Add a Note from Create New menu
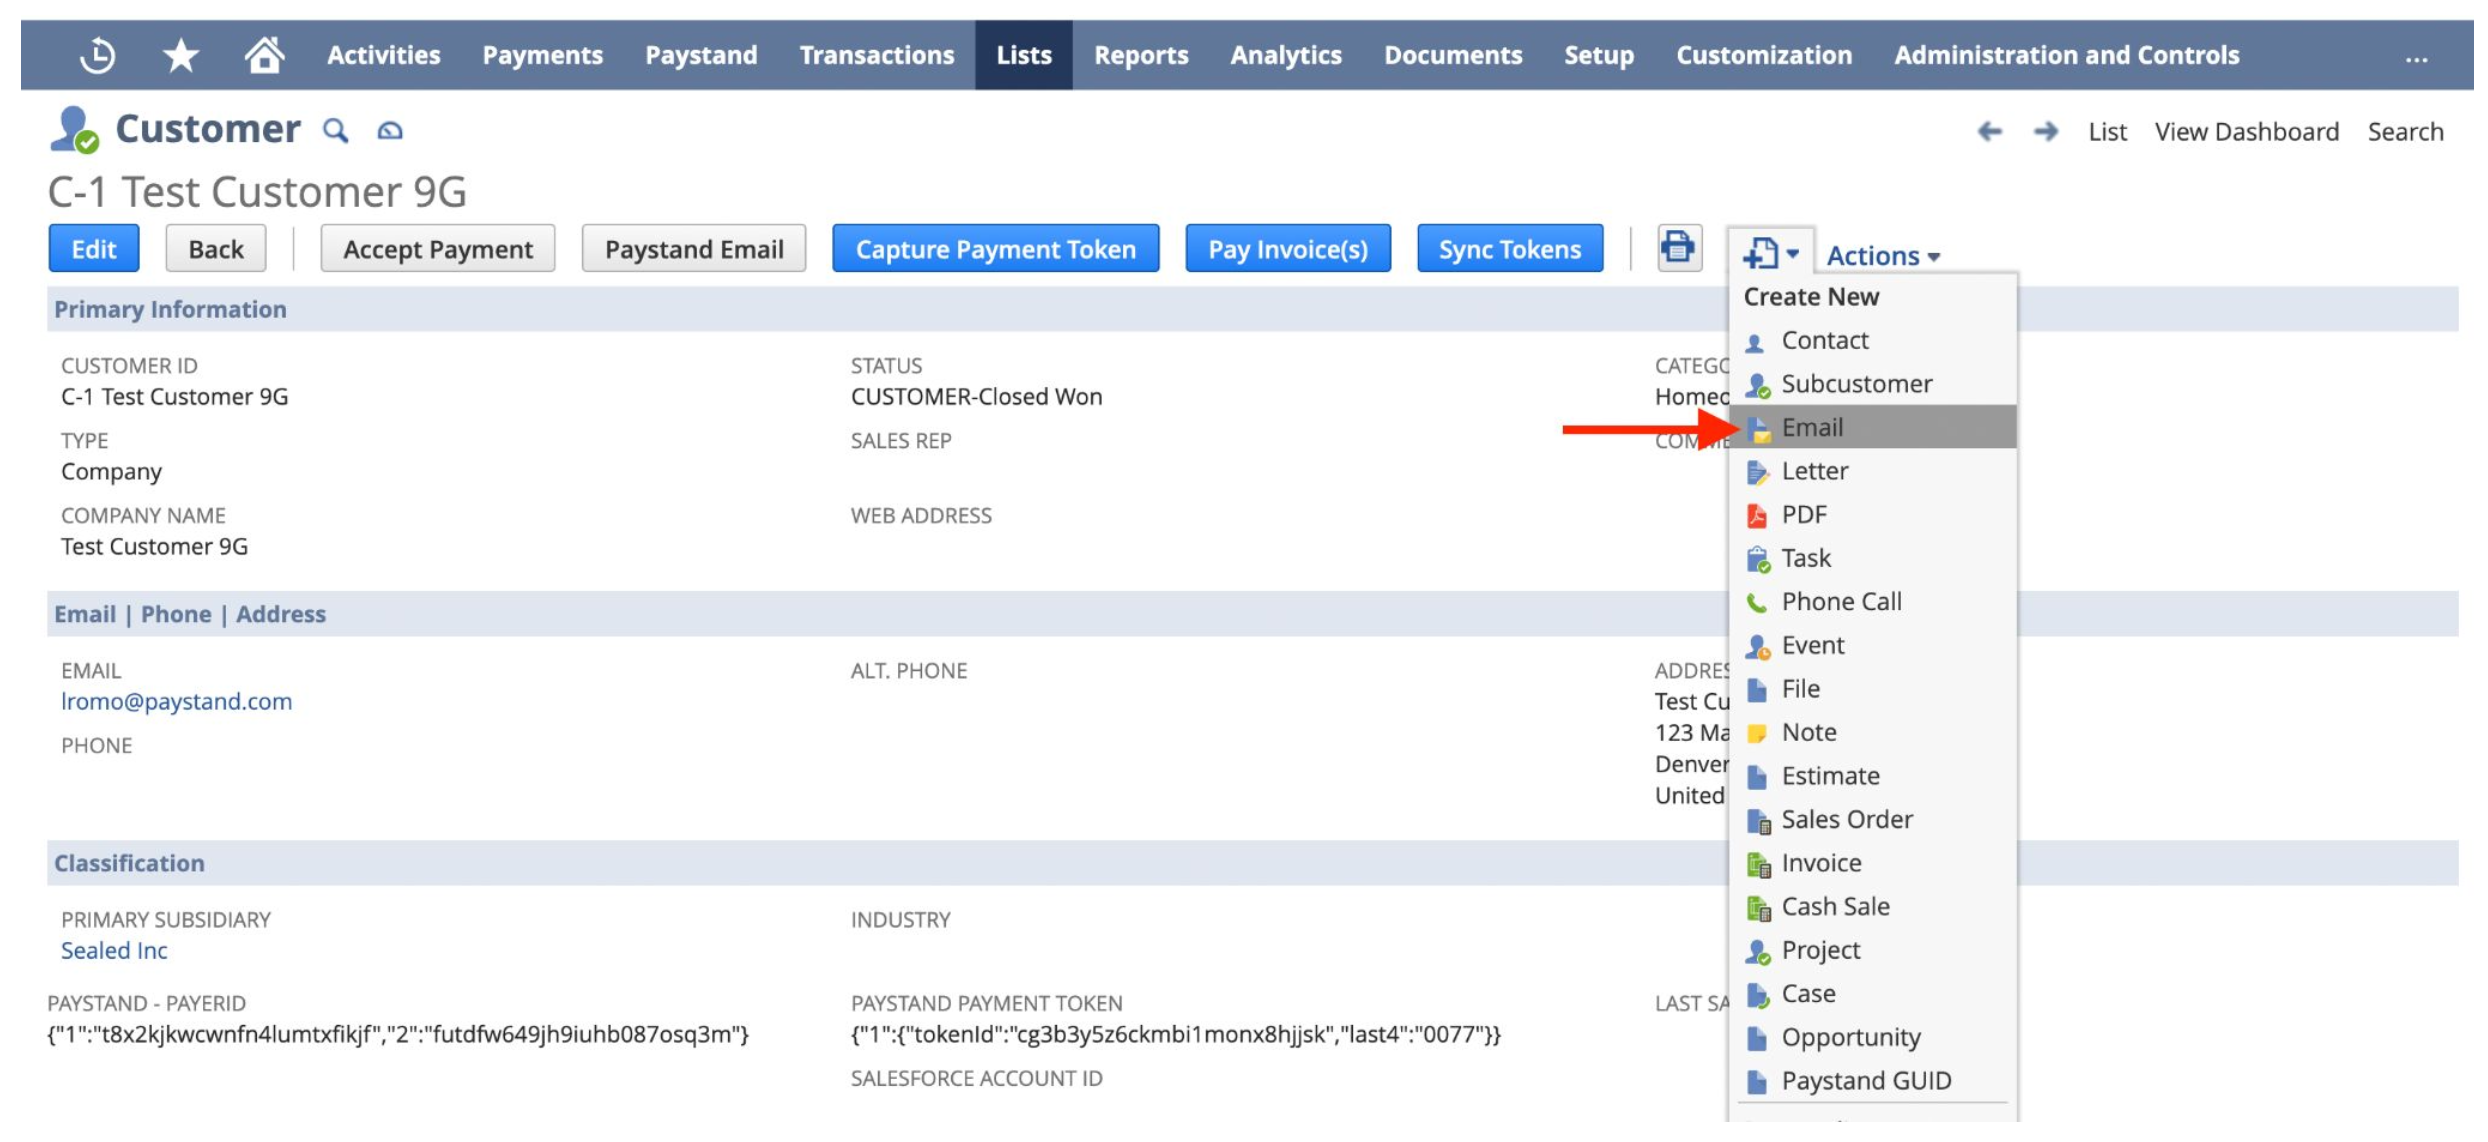The width and height of the screenshot is (2488, 1142). tap(1872, 732)
